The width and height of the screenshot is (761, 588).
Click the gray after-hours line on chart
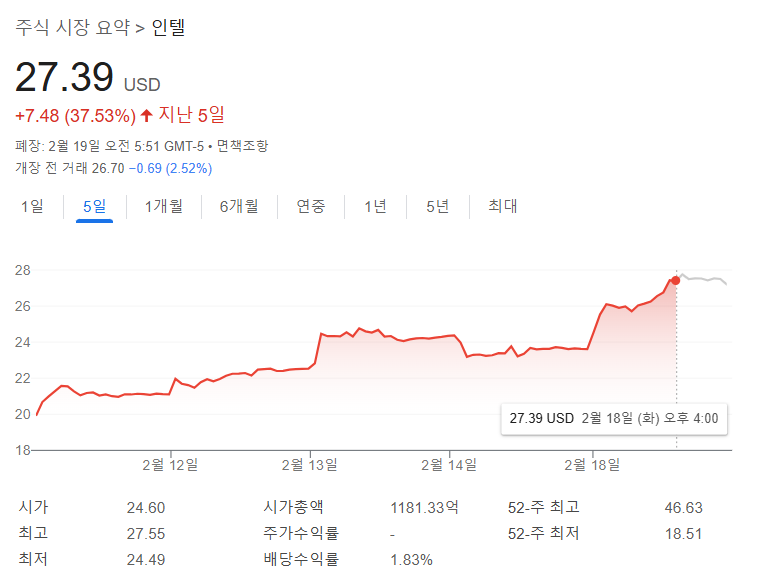704,279
